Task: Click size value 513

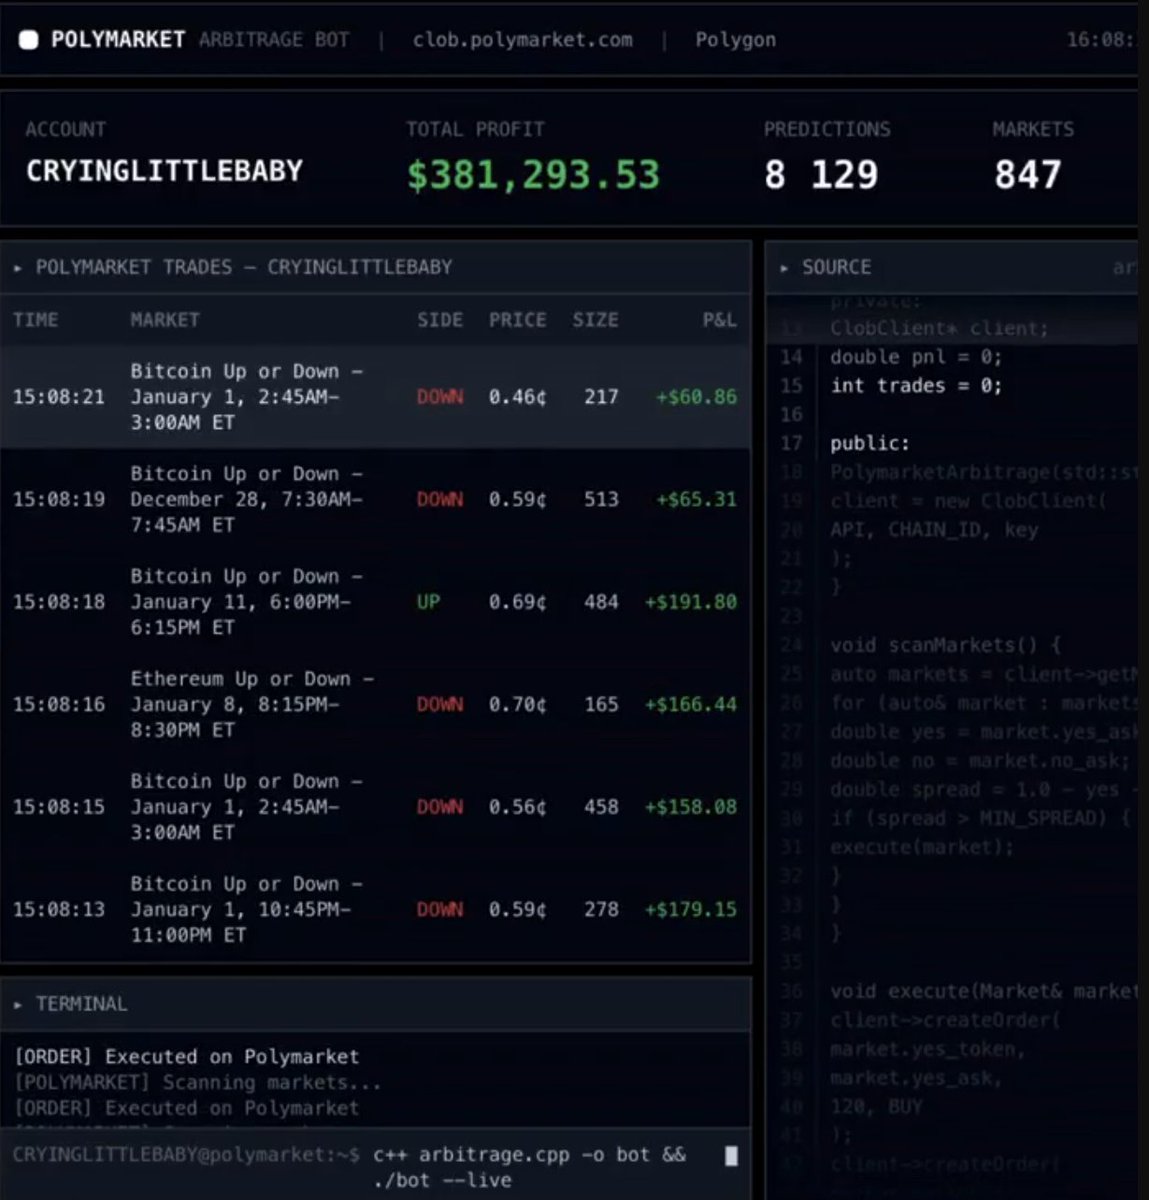Action: tap(601, 499)
